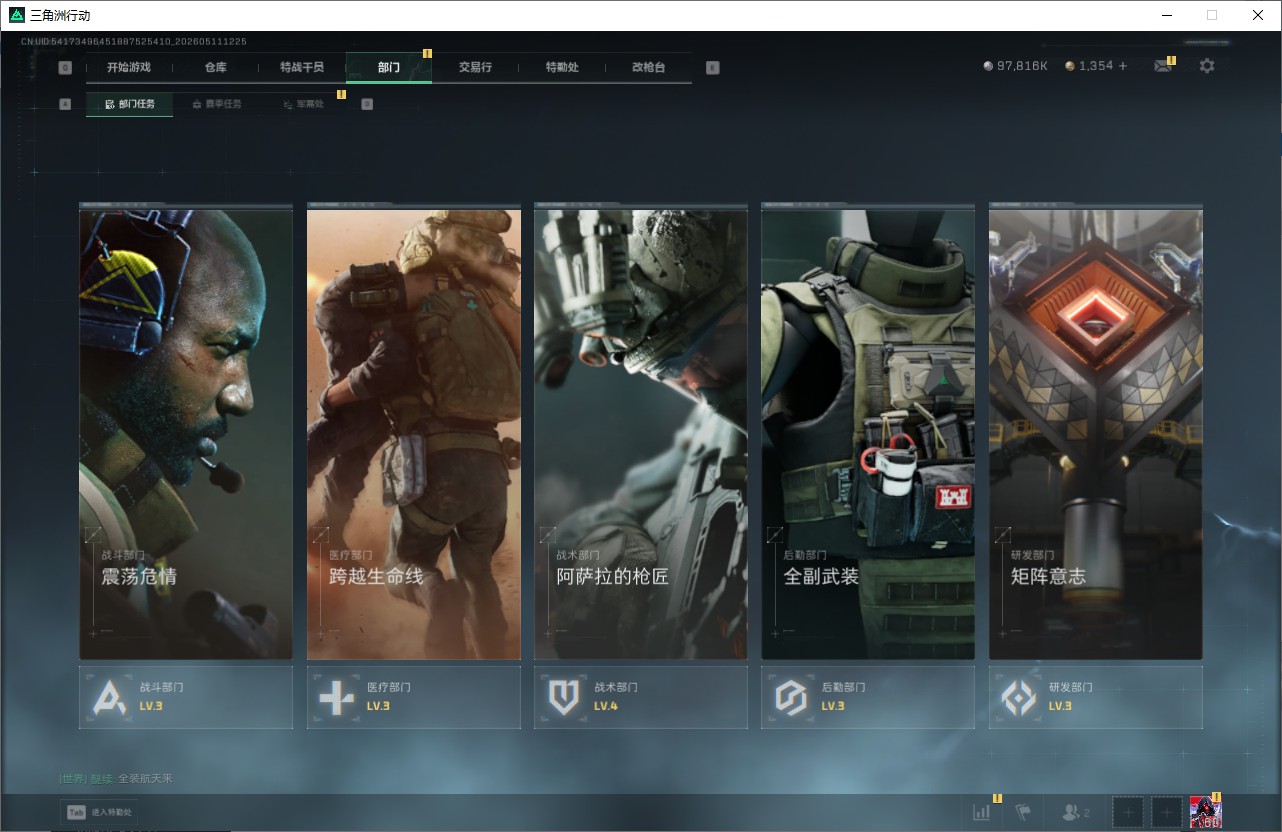Click the 1,354 currency balance
The width and height of the screenshot is (1282, 832).
click(x=1096, y=66)
